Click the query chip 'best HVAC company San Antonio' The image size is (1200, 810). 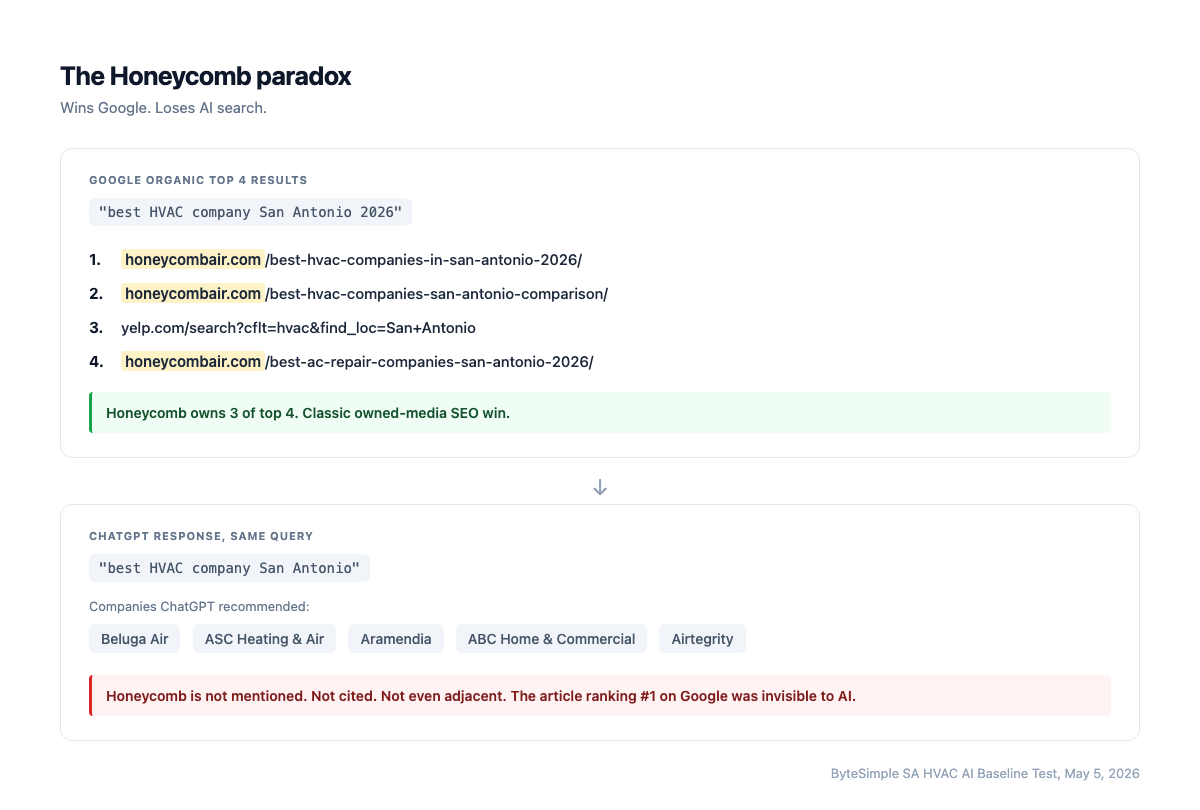tap(229, 568)
